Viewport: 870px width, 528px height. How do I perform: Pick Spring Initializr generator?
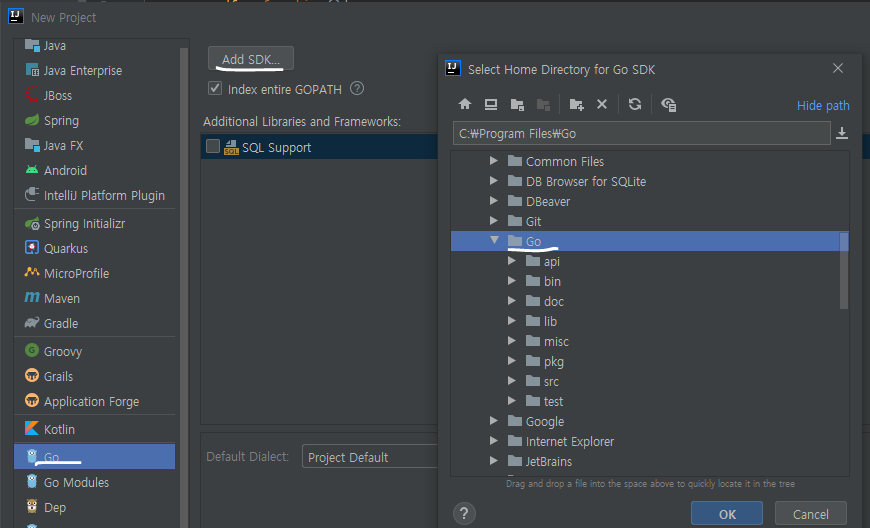click(x=94, y=224)
